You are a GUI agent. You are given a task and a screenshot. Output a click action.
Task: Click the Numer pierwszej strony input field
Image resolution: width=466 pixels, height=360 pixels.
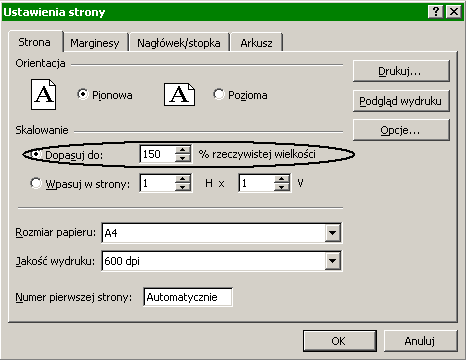coord(188,297)
